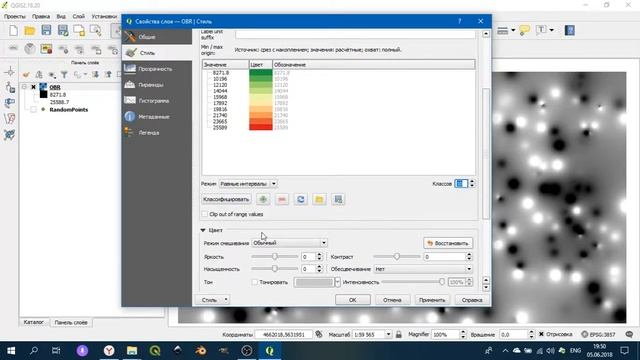Open the Yandex browser taskbar icon
The height and width of the screenshot is (360, 640).
[x=109, y=351]
